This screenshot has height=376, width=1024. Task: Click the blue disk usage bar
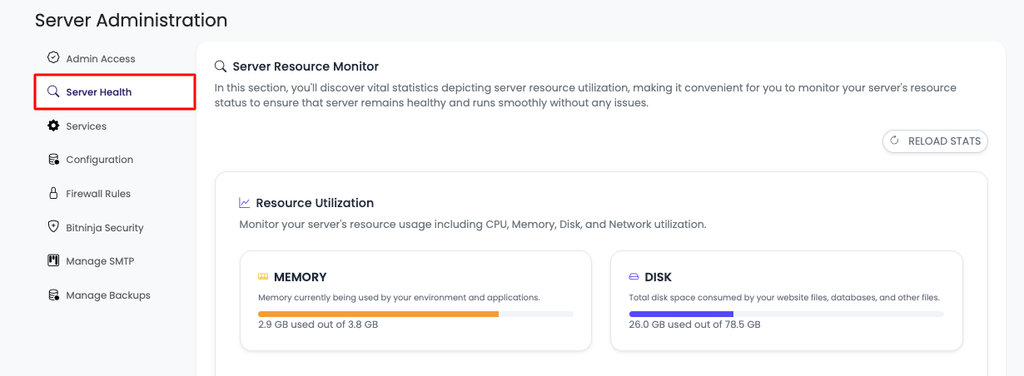pos(681,314)
